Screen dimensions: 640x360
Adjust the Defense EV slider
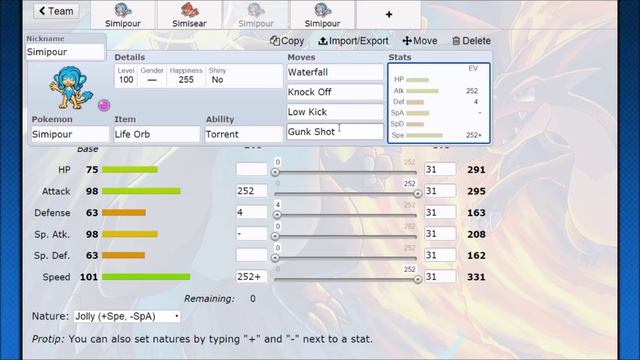[346, 215]
